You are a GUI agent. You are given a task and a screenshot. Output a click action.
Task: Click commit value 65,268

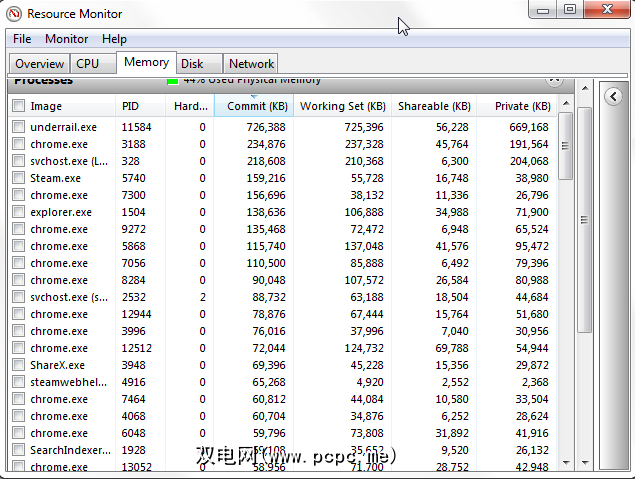[x=269, y=382]
